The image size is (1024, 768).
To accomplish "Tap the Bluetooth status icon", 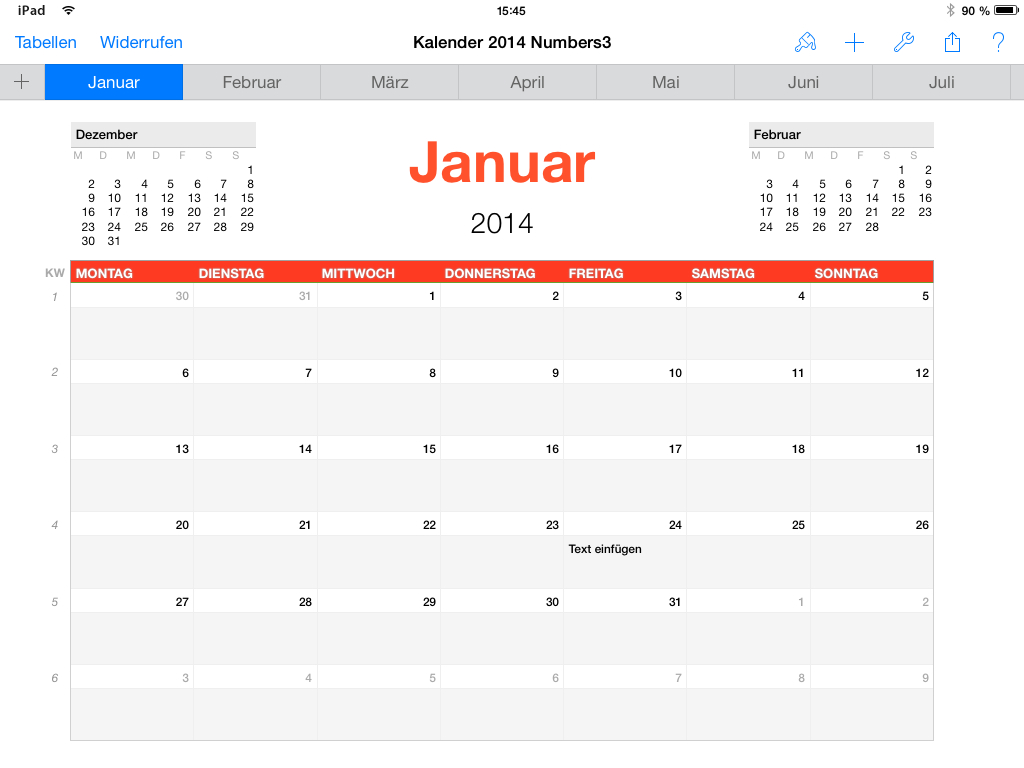I will pyautogui.click(x=950, y=11).
